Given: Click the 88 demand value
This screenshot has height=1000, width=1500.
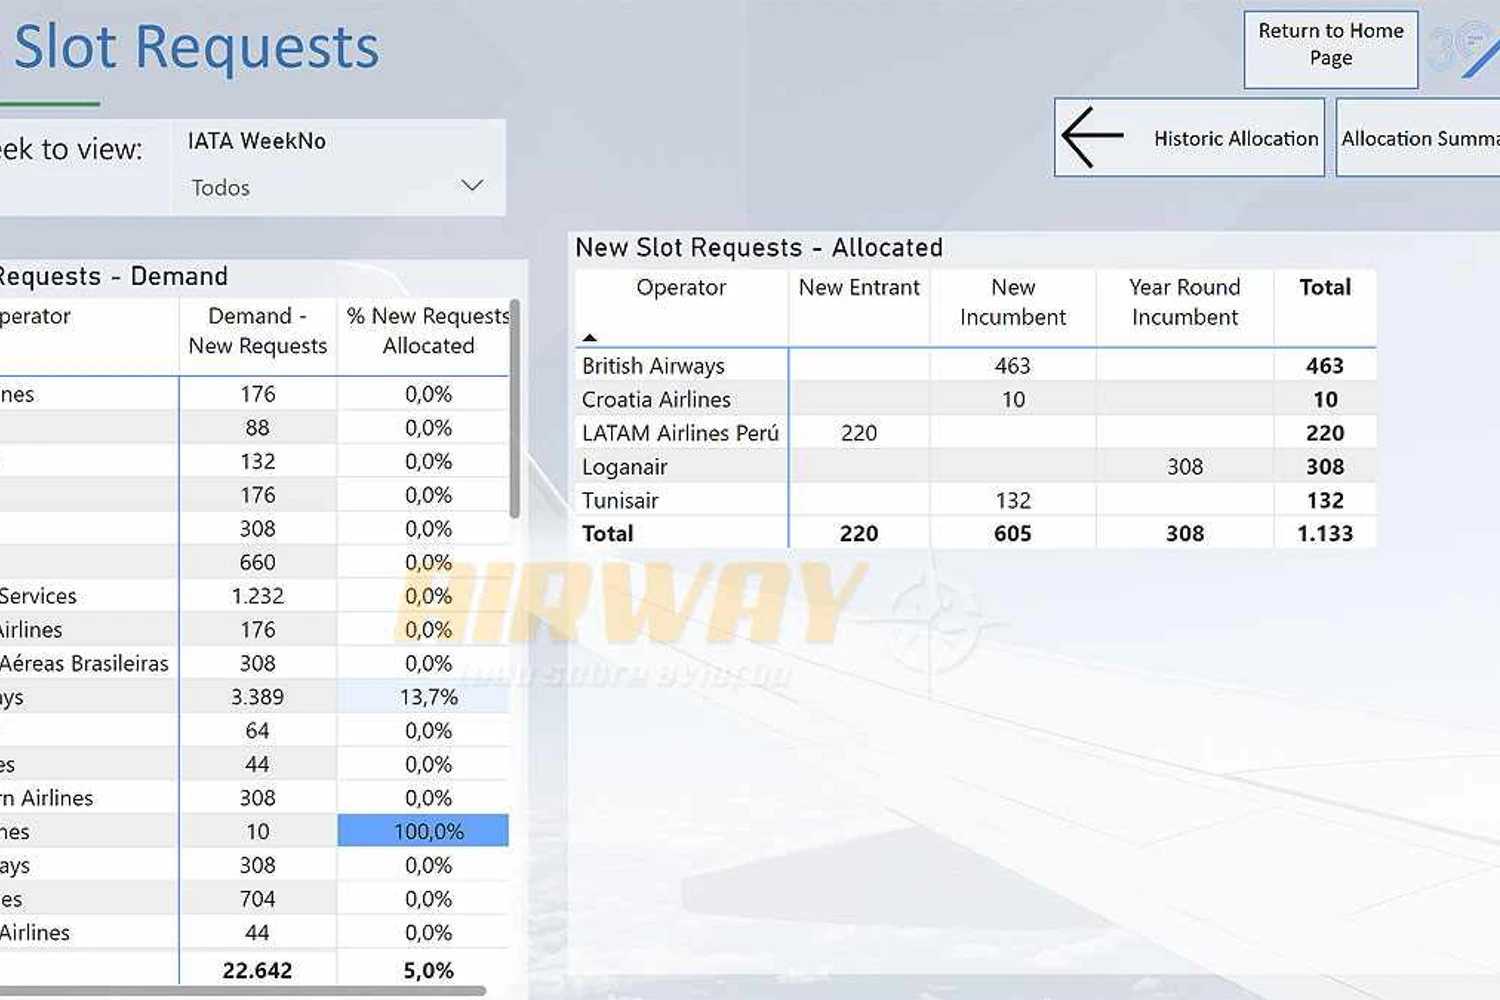Looking at the screenshot, I should coord(257,428).
